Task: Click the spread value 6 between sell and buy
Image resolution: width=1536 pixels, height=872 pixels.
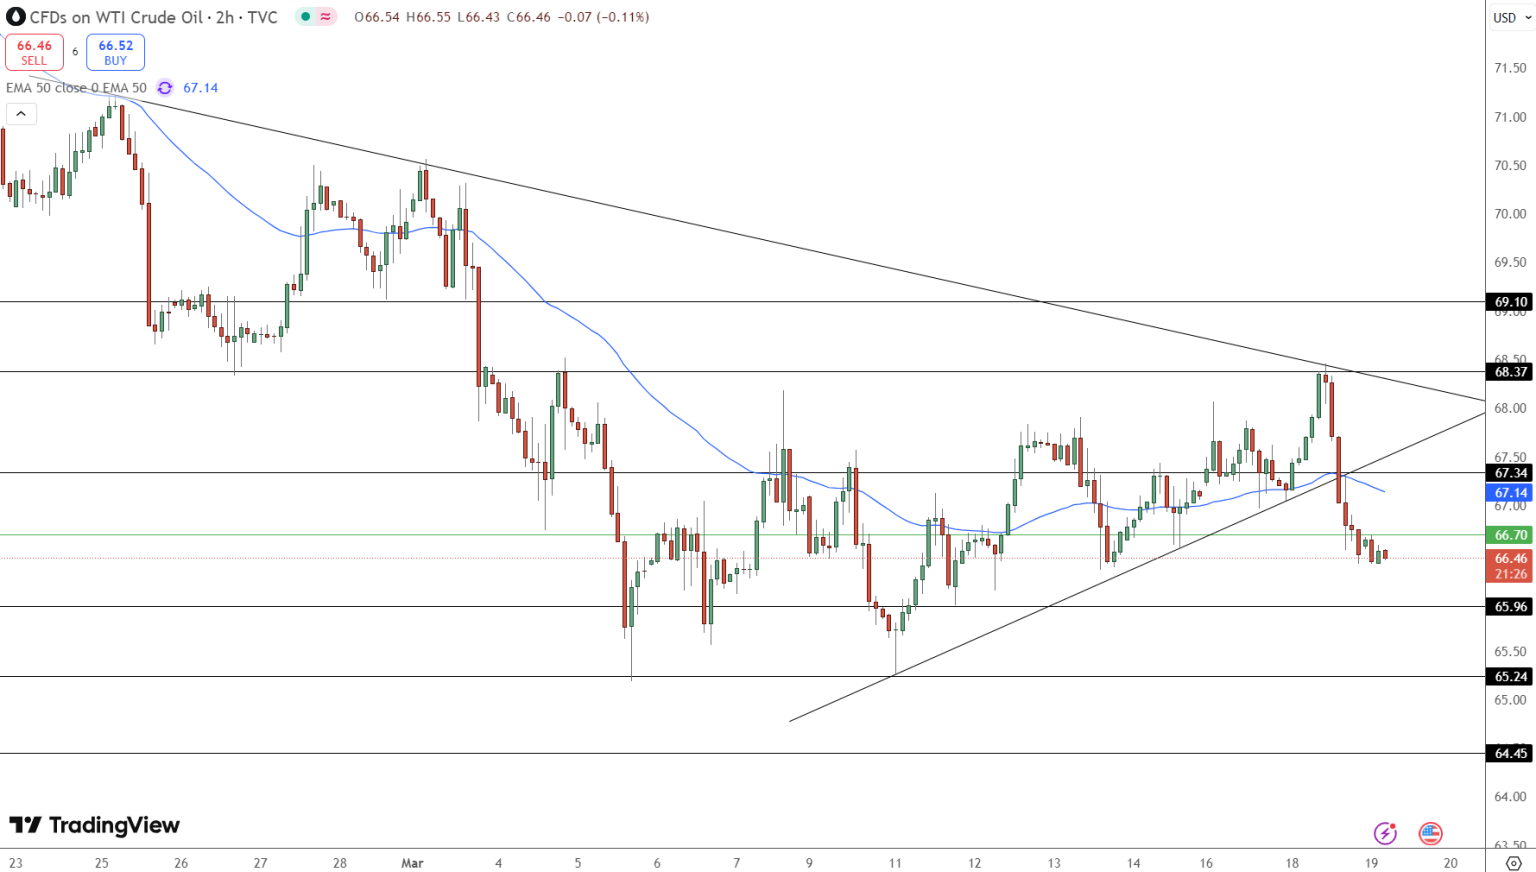Action: (75, 52)
